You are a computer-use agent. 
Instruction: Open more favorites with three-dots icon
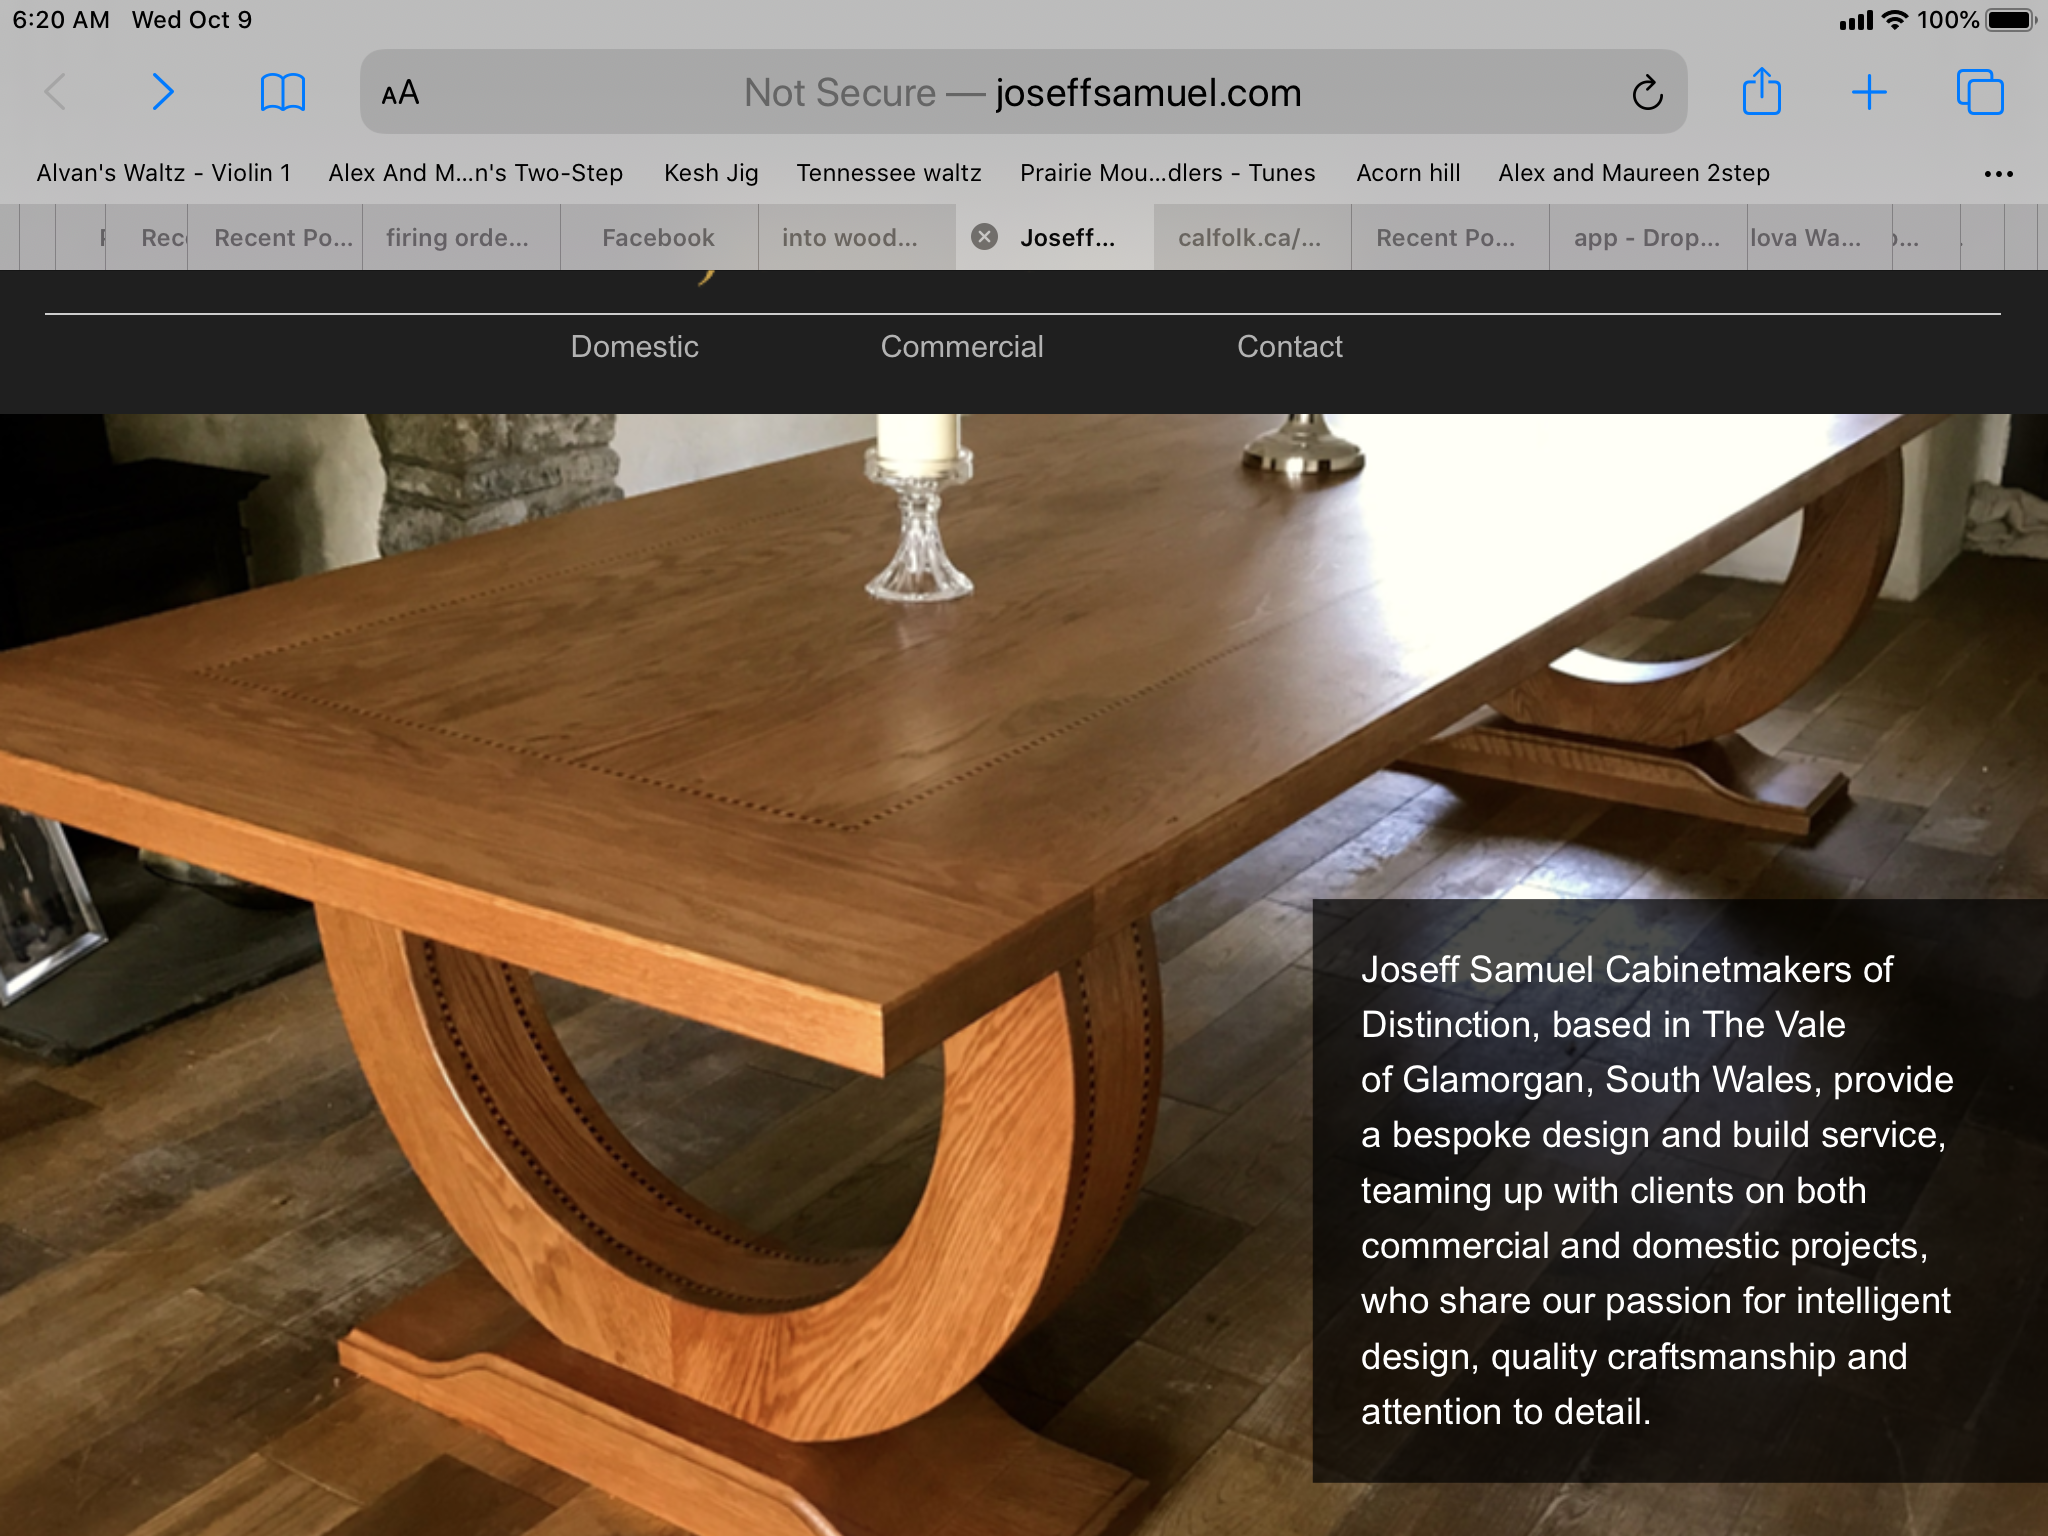(1998, 174)
